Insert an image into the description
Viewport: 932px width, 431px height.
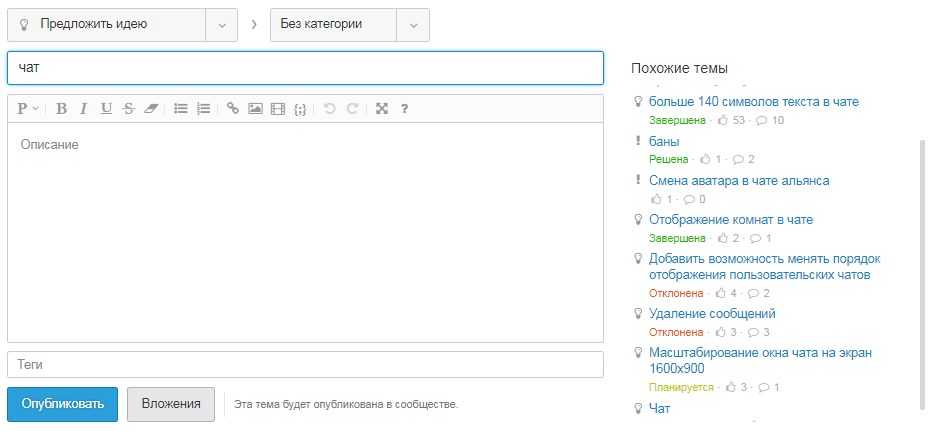pos(255,109)
